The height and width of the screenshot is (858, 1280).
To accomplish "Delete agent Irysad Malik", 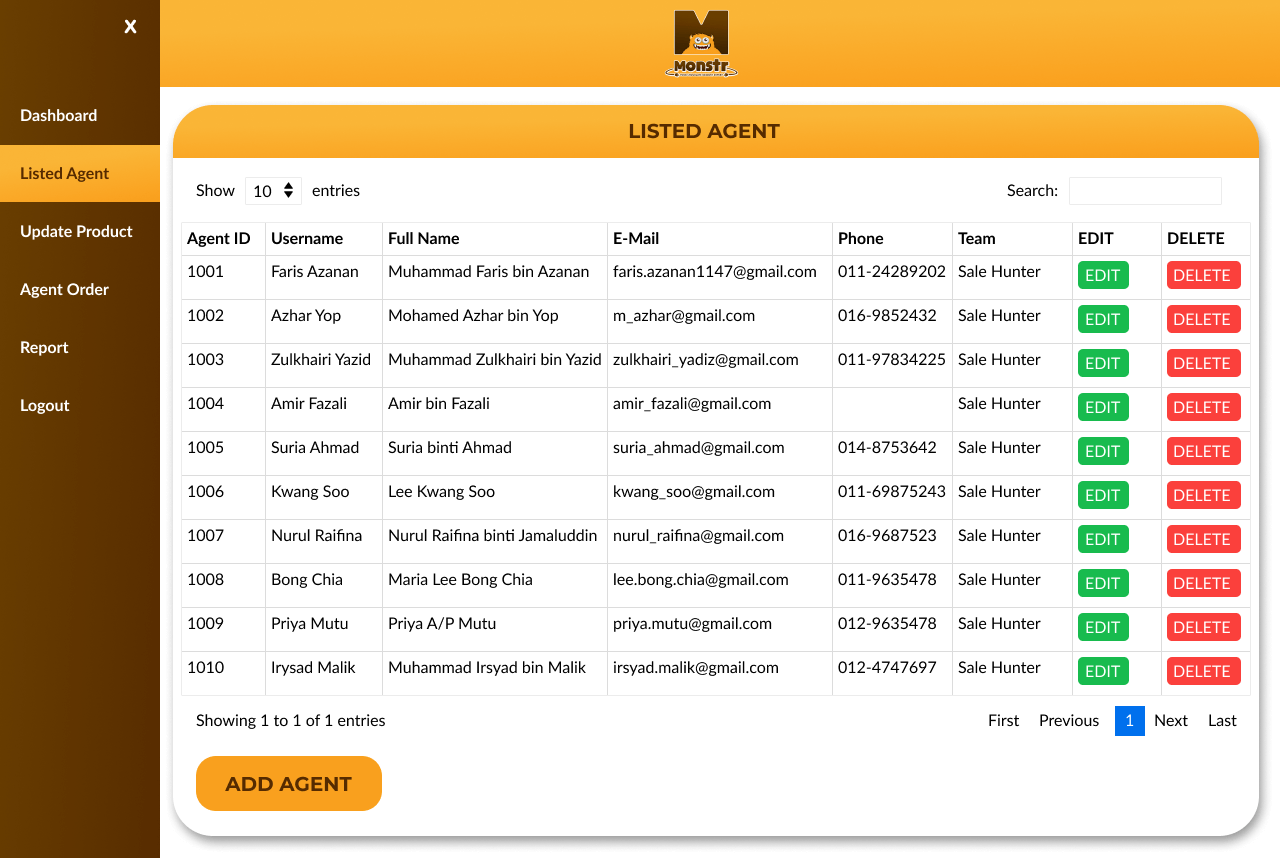I will [x=1203, y=671].
